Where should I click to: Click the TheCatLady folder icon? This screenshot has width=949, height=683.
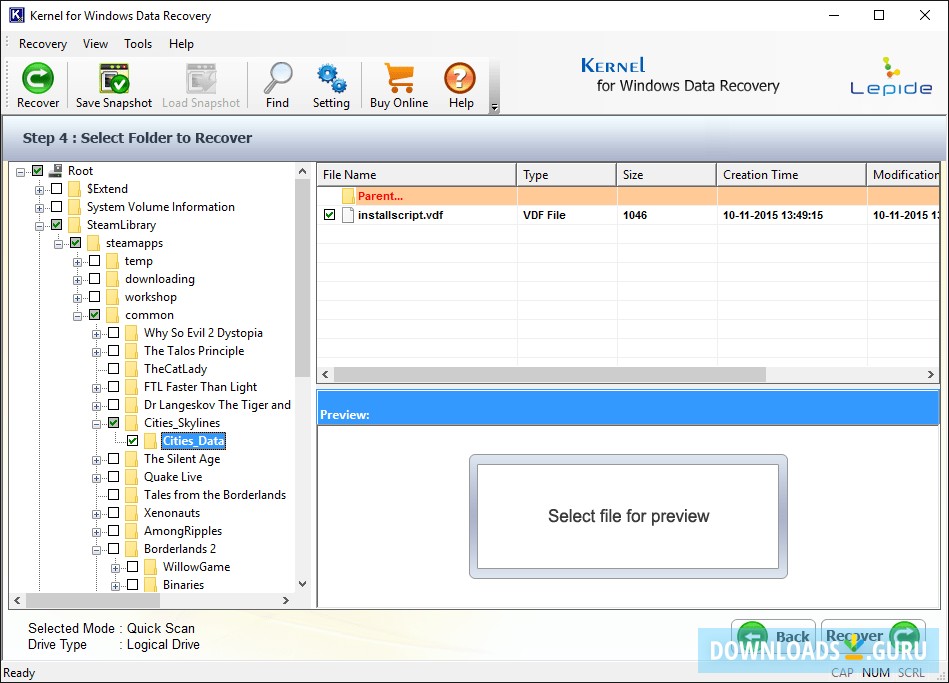pyautogui.click(x=131, y=369)
